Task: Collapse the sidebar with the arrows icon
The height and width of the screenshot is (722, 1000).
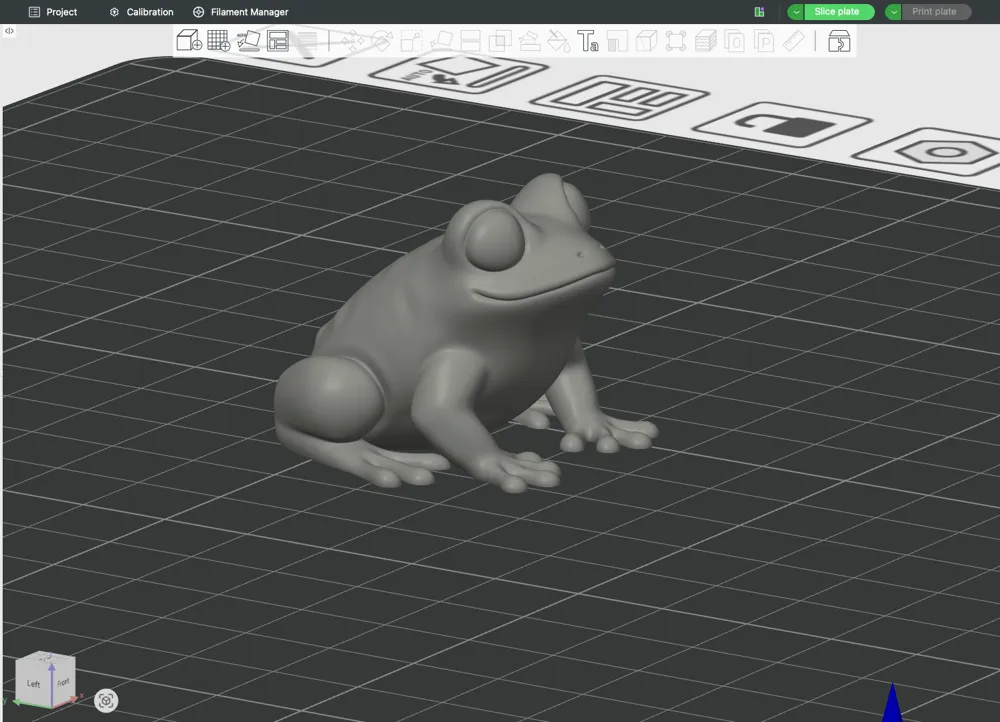Action: tap(9, 31)
